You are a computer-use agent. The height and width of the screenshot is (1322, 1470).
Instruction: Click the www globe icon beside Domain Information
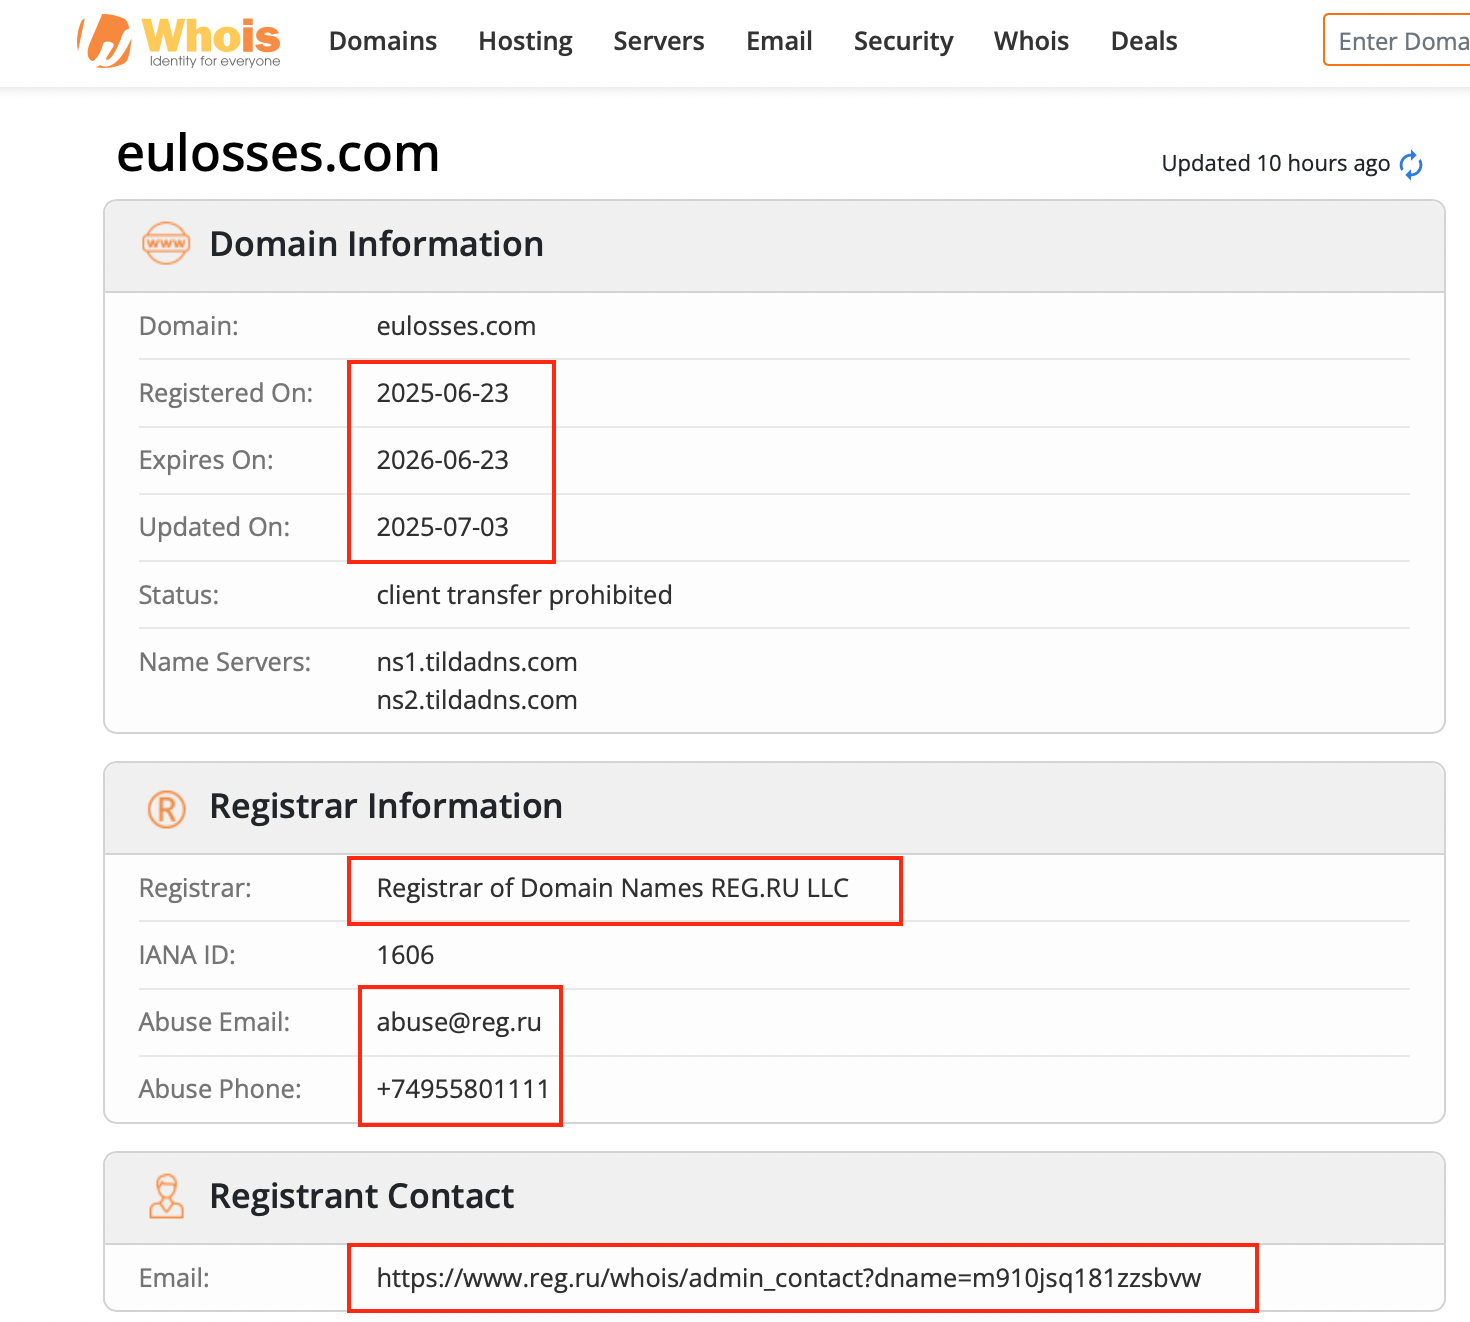pyautogui.click(x=166, y=243)
